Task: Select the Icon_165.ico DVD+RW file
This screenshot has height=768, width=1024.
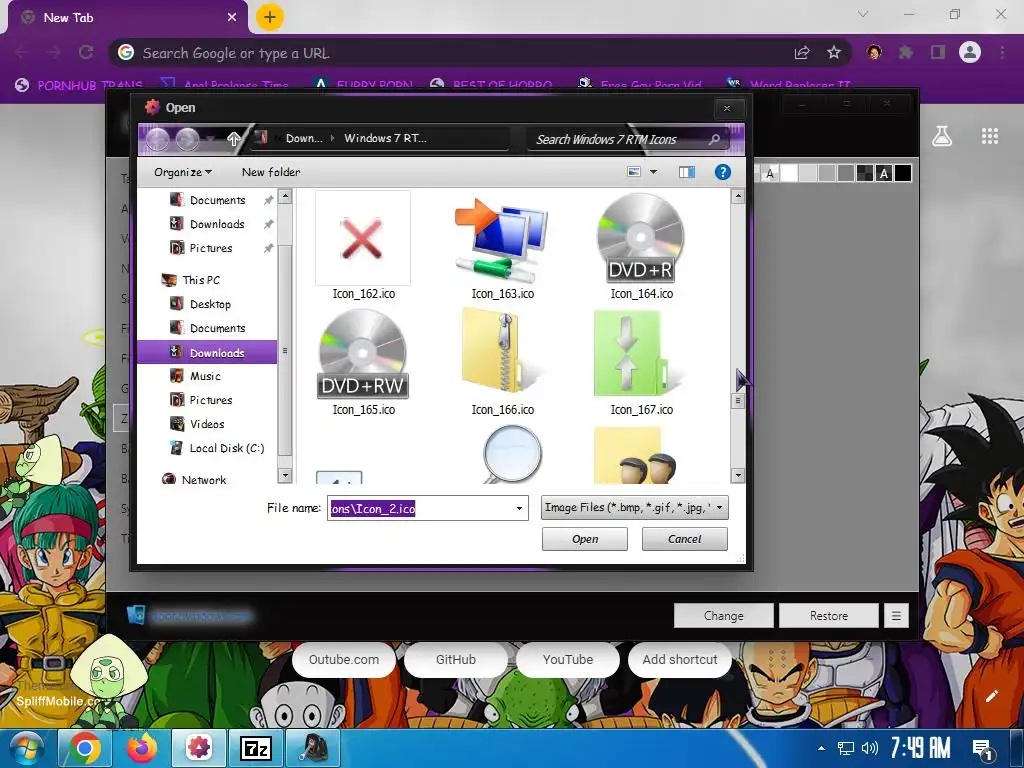Action: 363,362
